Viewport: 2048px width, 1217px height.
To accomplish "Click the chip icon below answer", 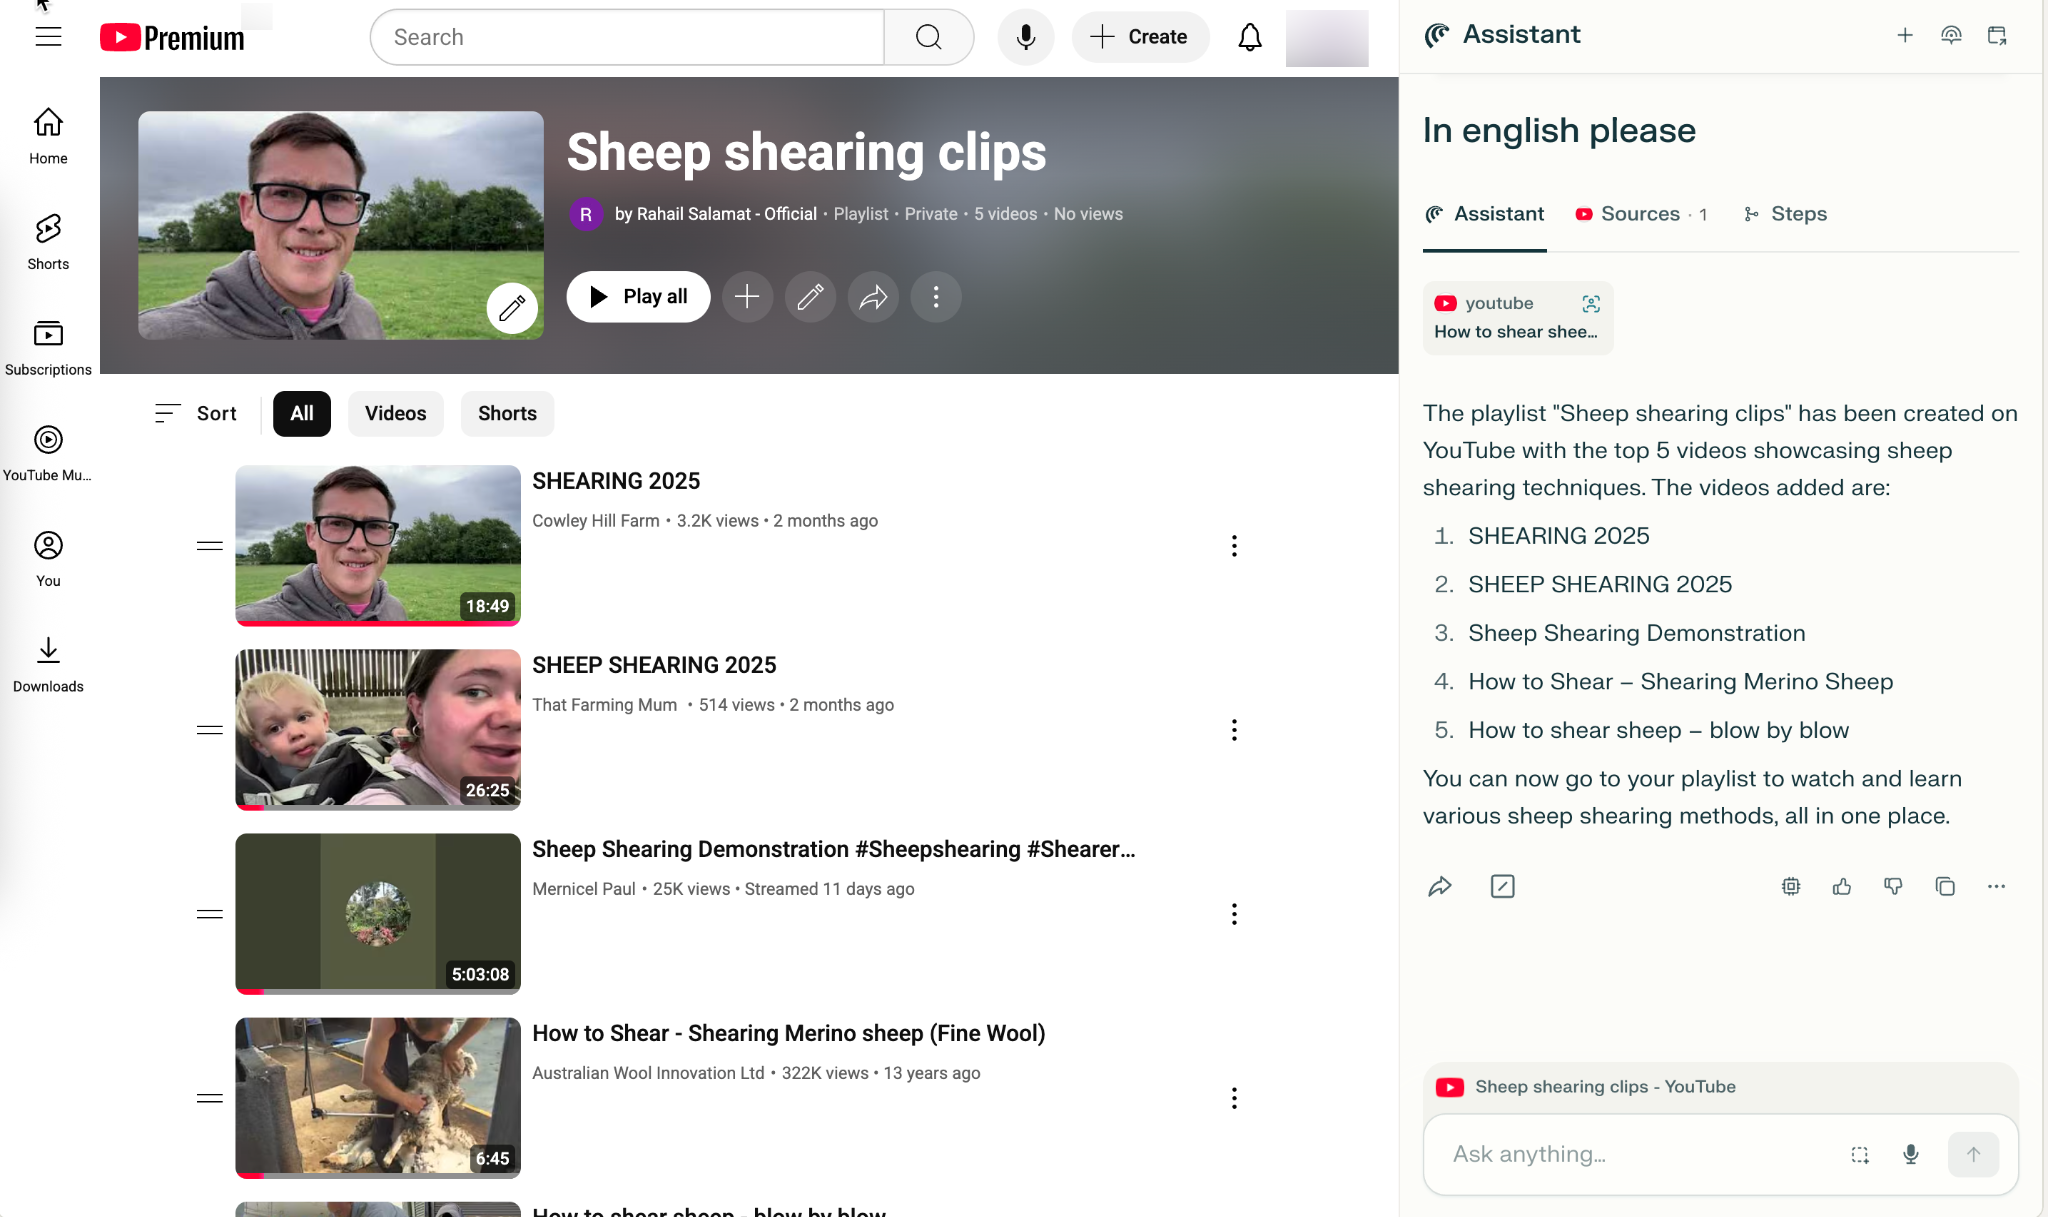I will point(1791,886).
